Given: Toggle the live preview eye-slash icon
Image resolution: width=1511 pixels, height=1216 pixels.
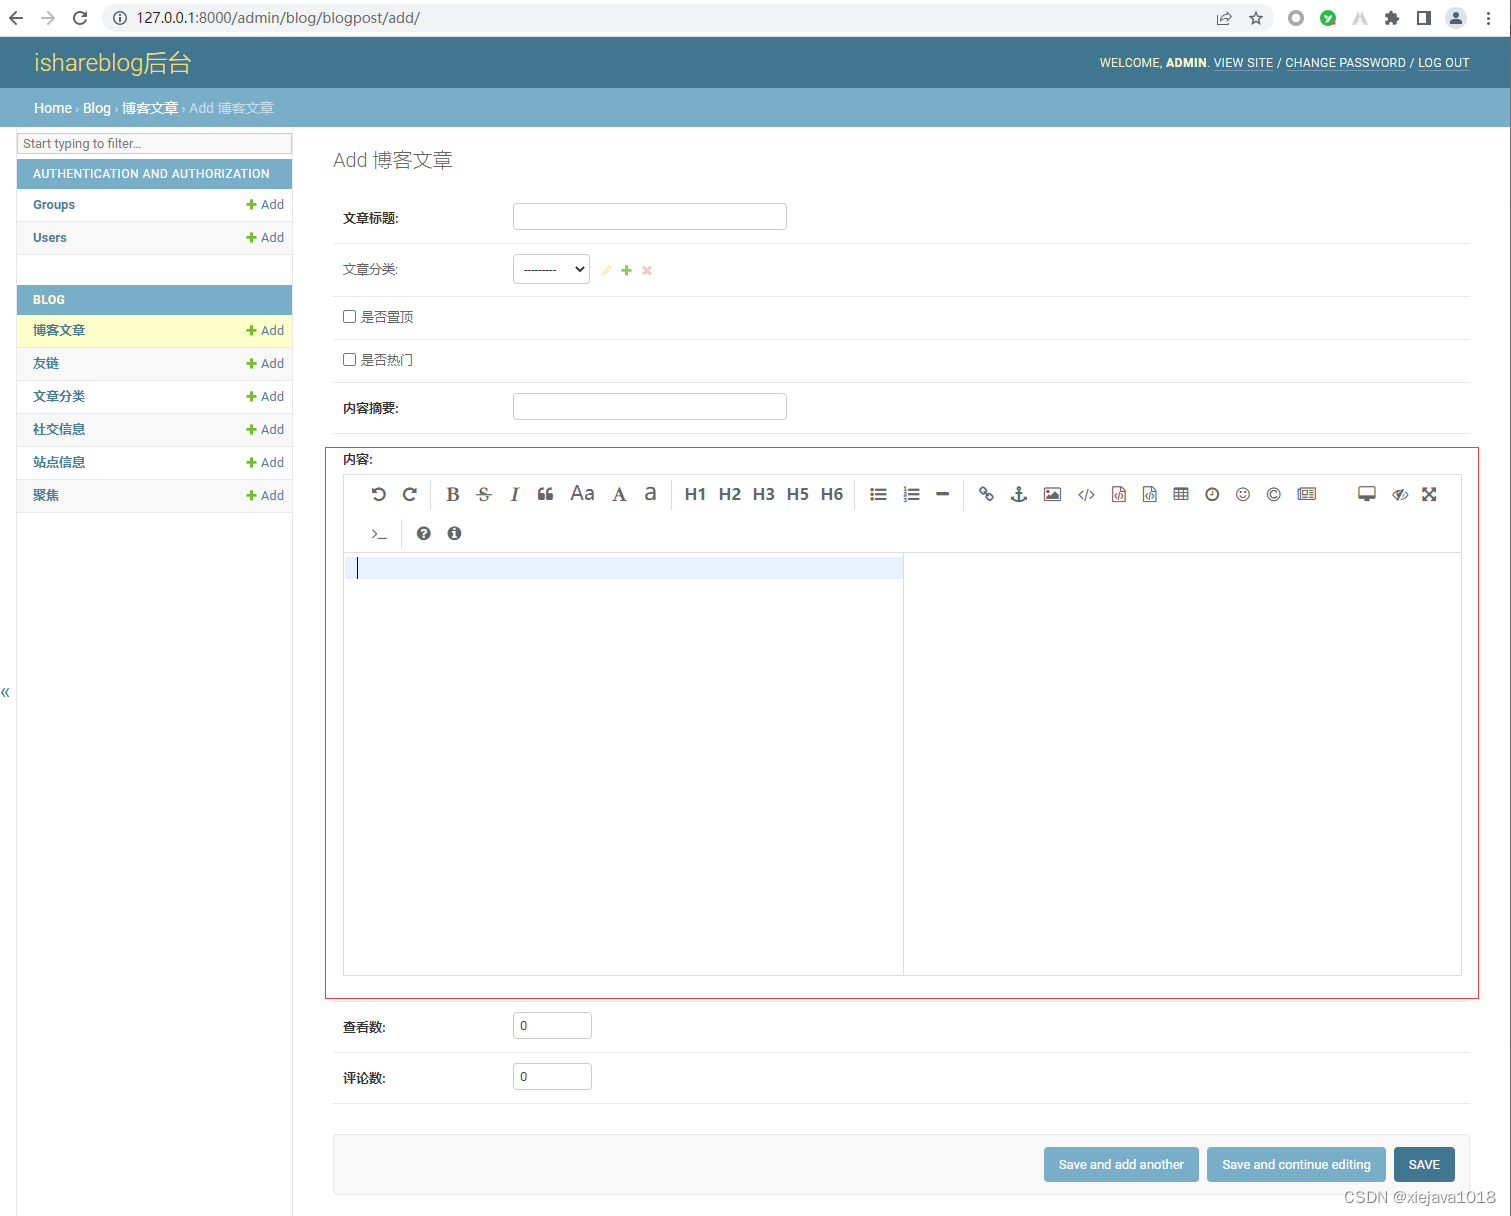Looking at the screenshot, I should pyautogui.click(x=1400, y=494).
